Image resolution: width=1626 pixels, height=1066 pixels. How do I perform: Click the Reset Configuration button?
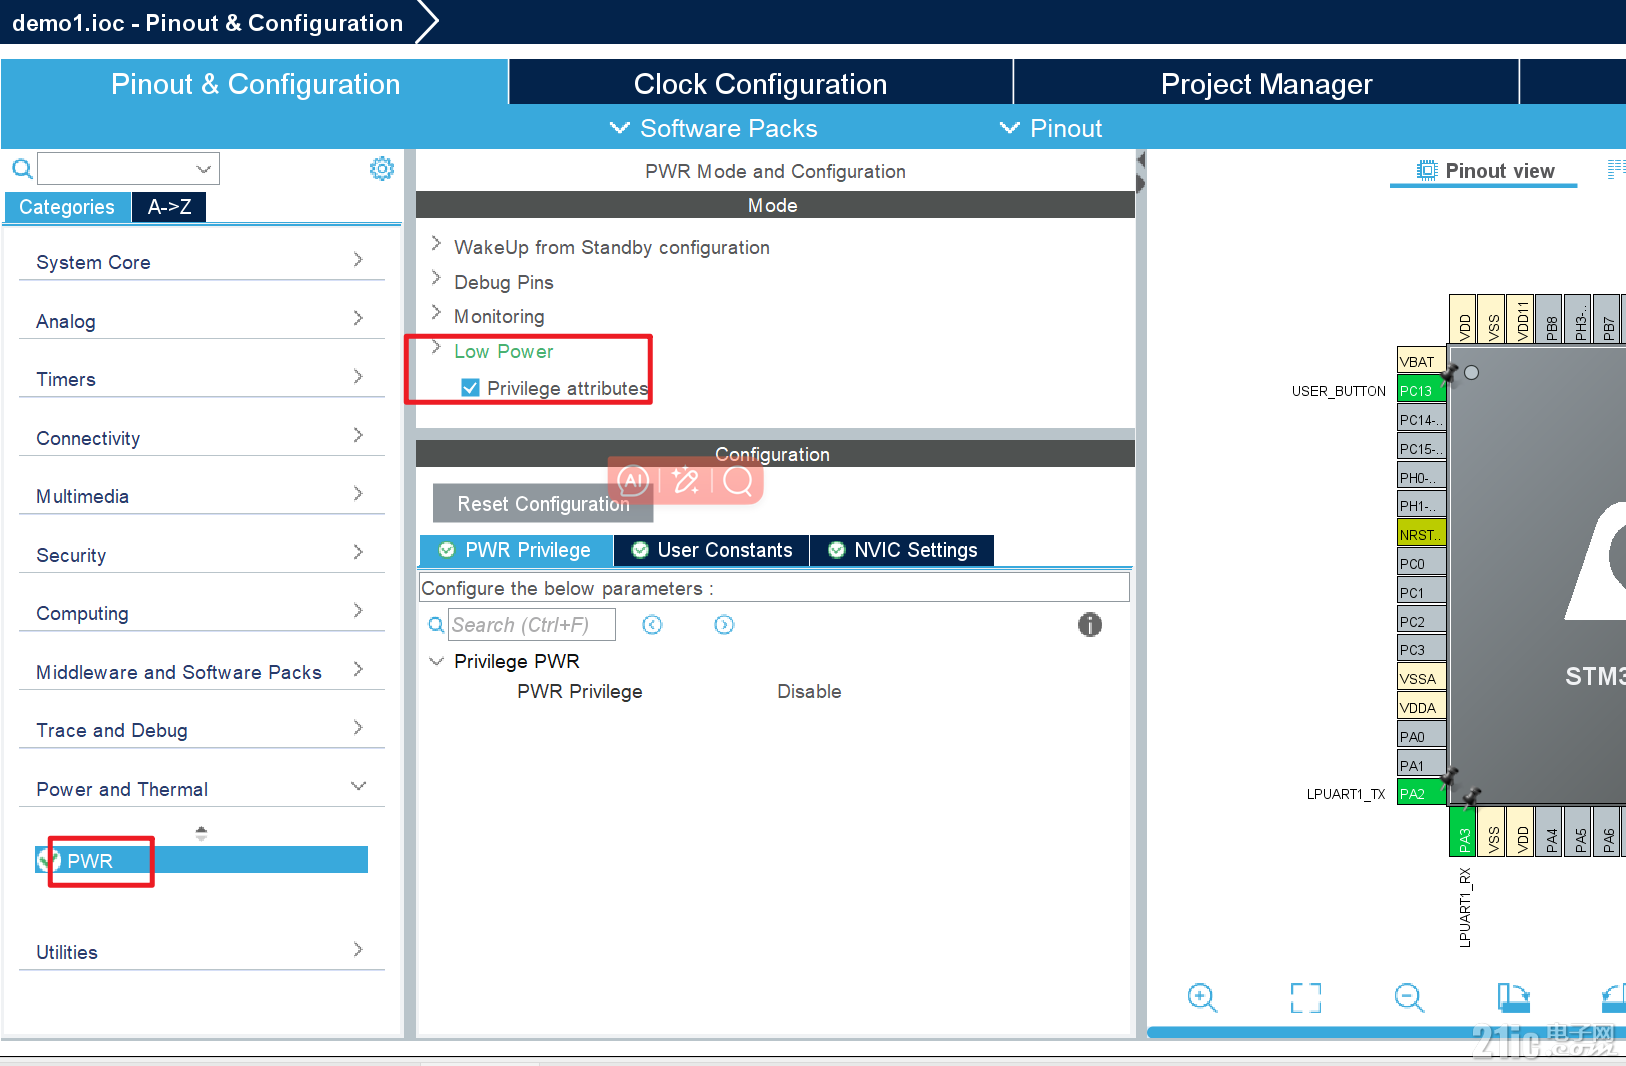(x=543, y=504)
